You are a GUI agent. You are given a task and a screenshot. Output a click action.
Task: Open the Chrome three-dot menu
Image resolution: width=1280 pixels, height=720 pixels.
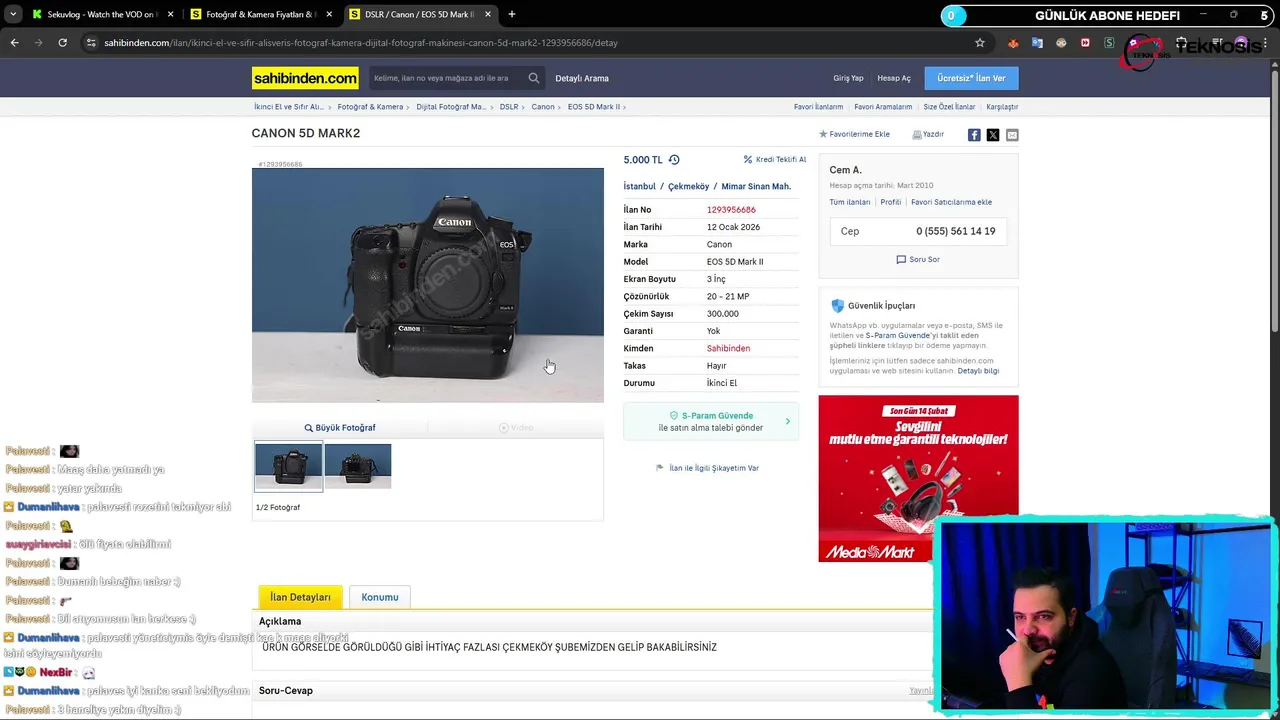tap(1265, 43)
